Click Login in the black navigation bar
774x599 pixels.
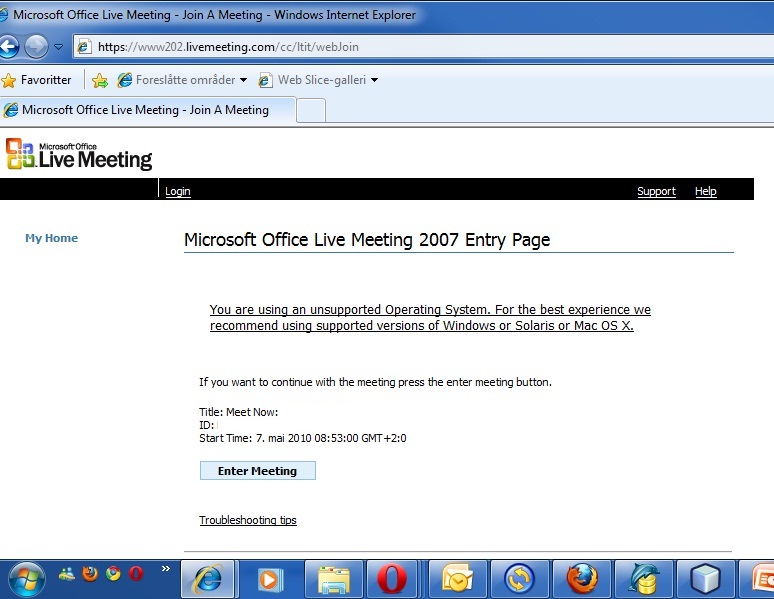tap(178, 191)
